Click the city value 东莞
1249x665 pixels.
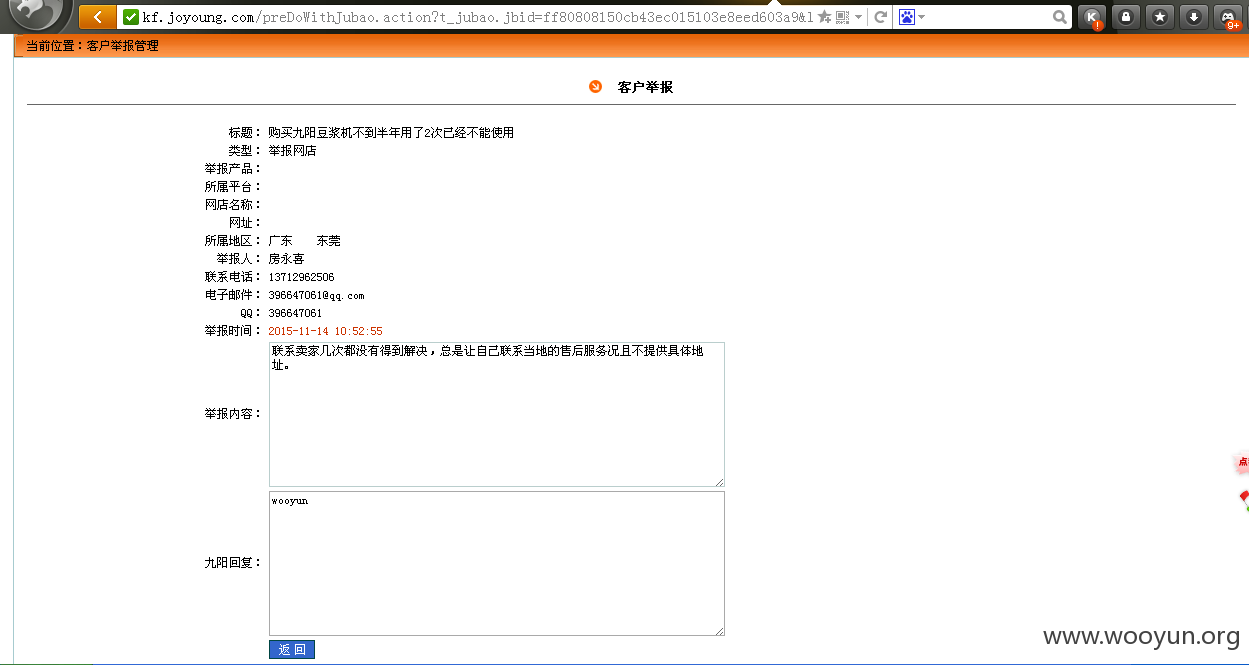click(328, 241)
